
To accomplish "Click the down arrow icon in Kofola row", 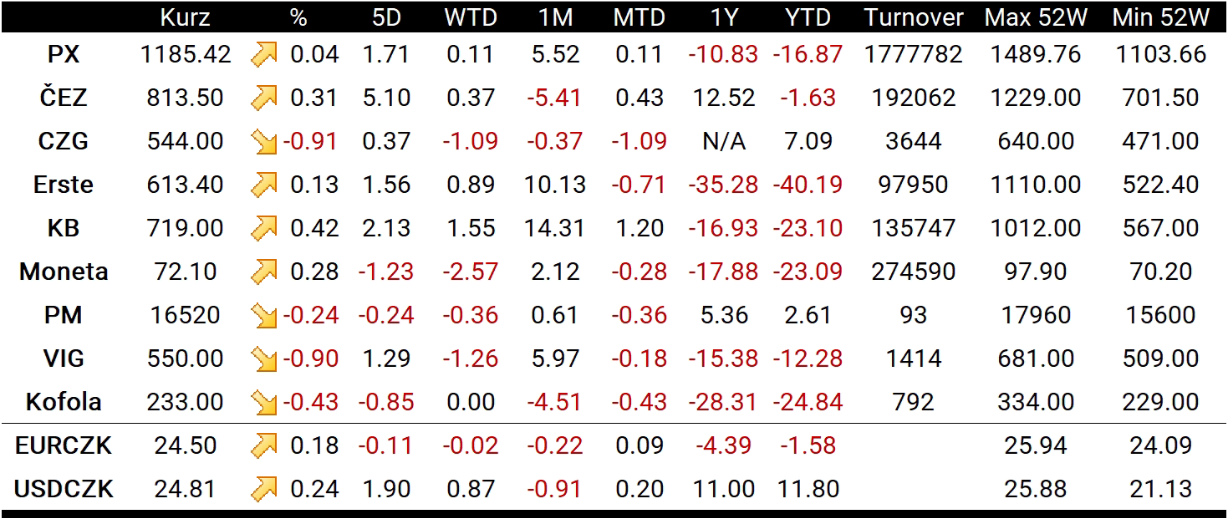I will point(264,402).
